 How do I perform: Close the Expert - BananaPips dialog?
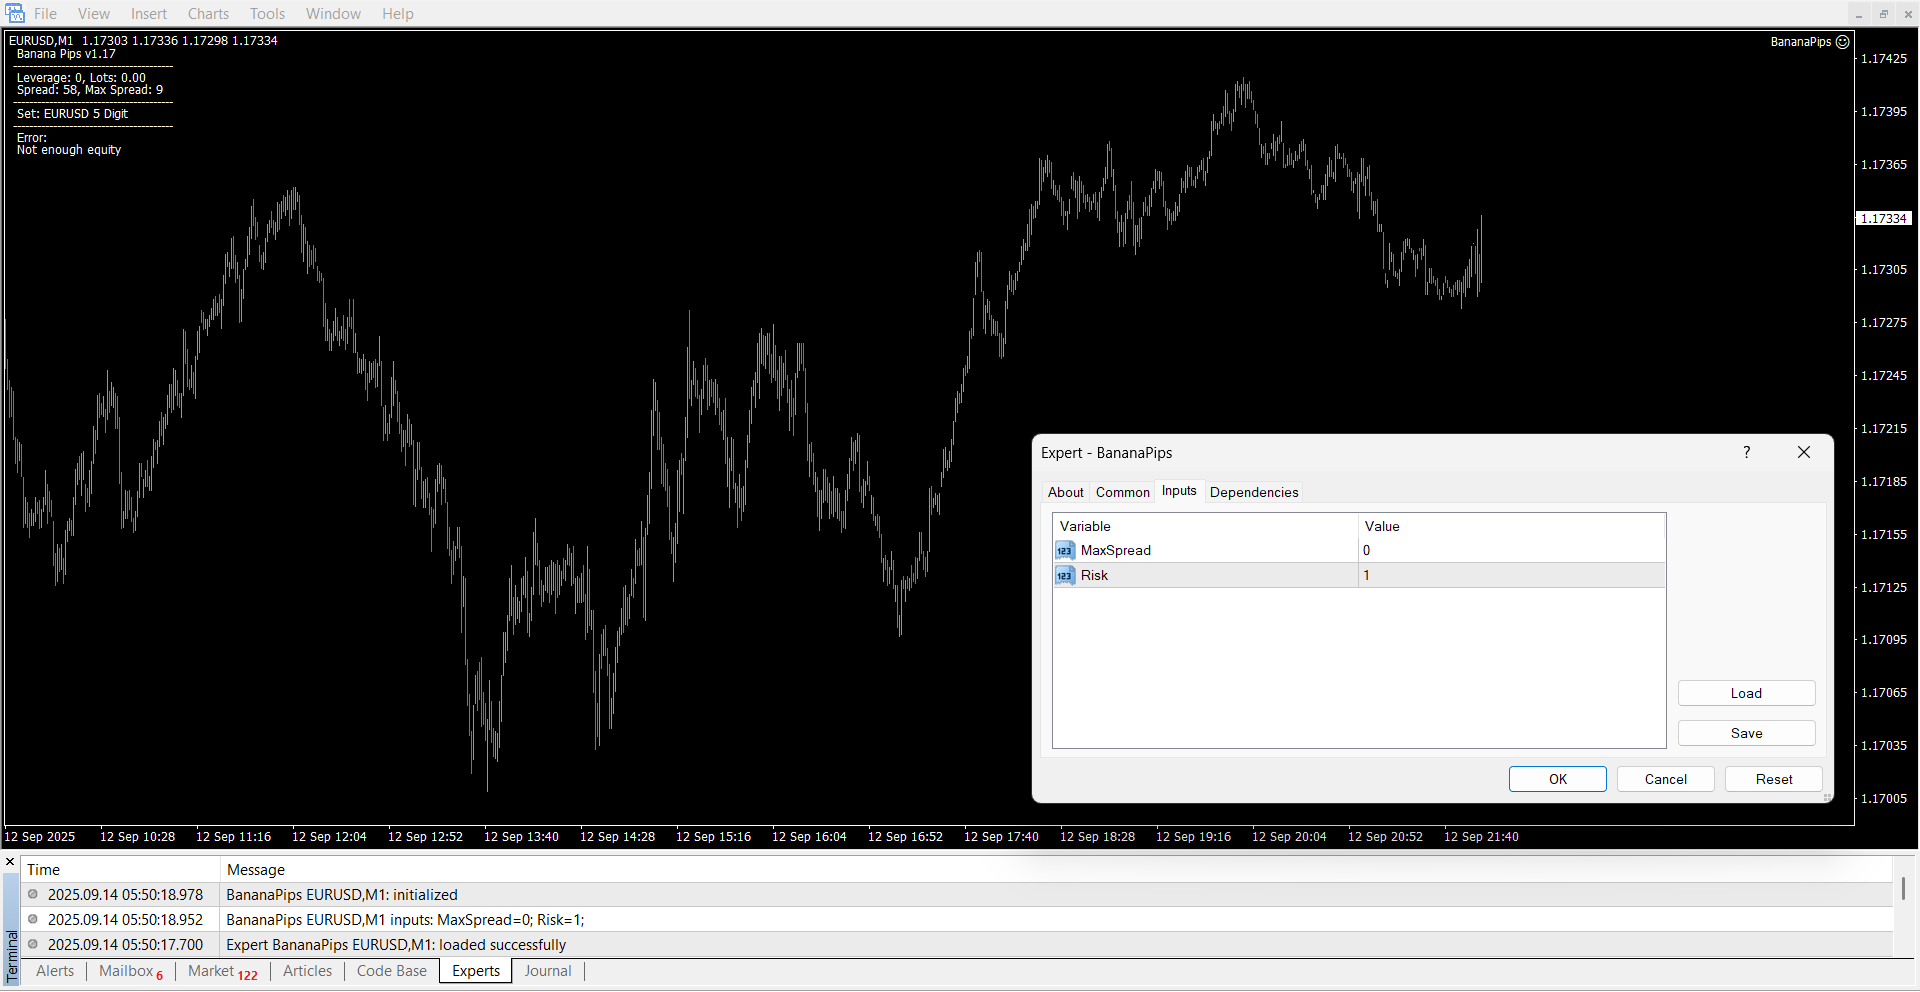coord(1804,453)
